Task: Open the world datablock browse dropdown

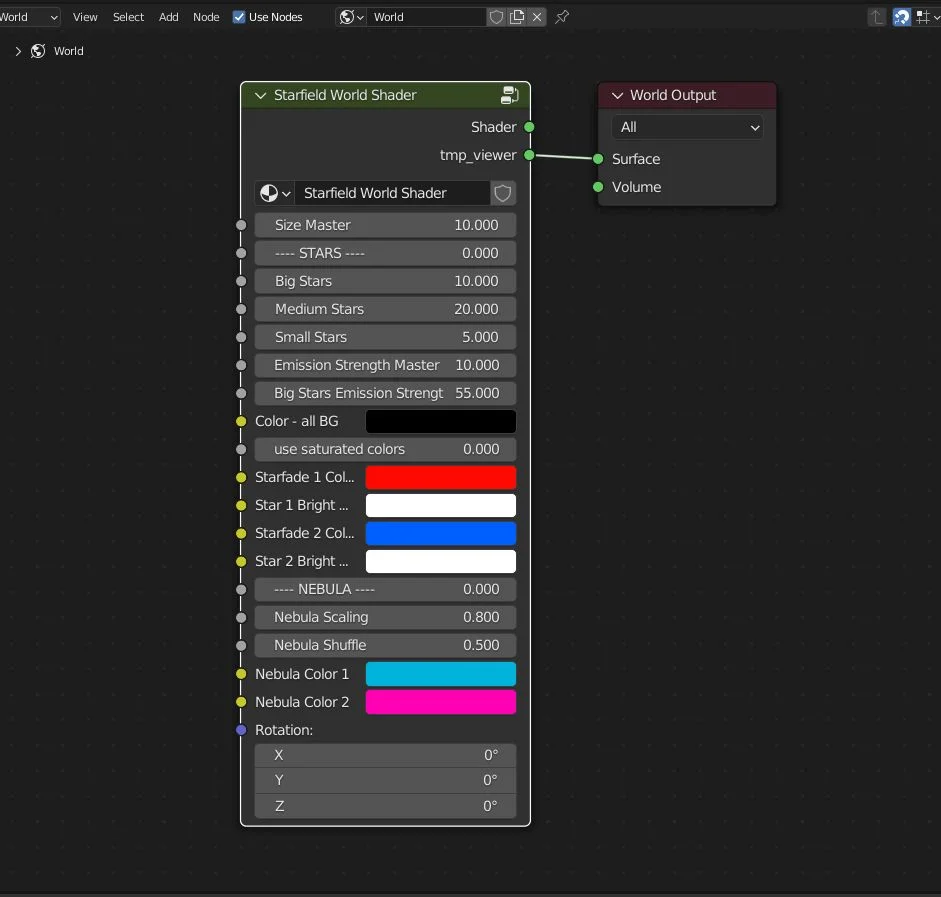Action: click(351, 17)
